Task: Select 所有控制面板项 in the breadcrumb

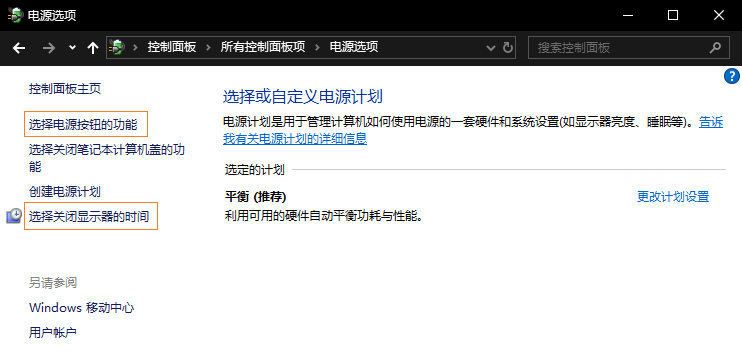Action: [263, 47]
